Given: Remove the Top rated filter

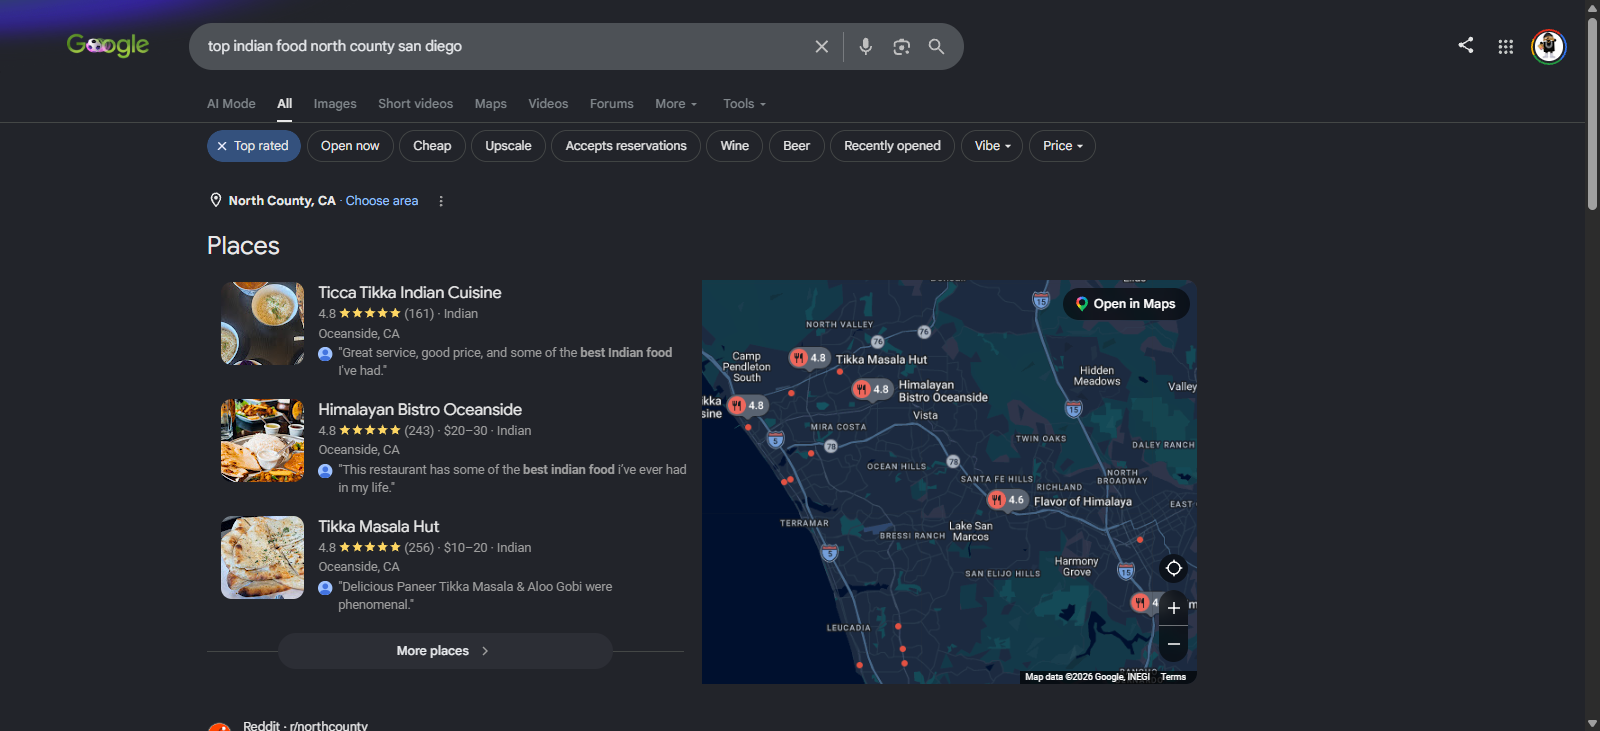Looking at the screenshot, I should click(x=222, y=146).
